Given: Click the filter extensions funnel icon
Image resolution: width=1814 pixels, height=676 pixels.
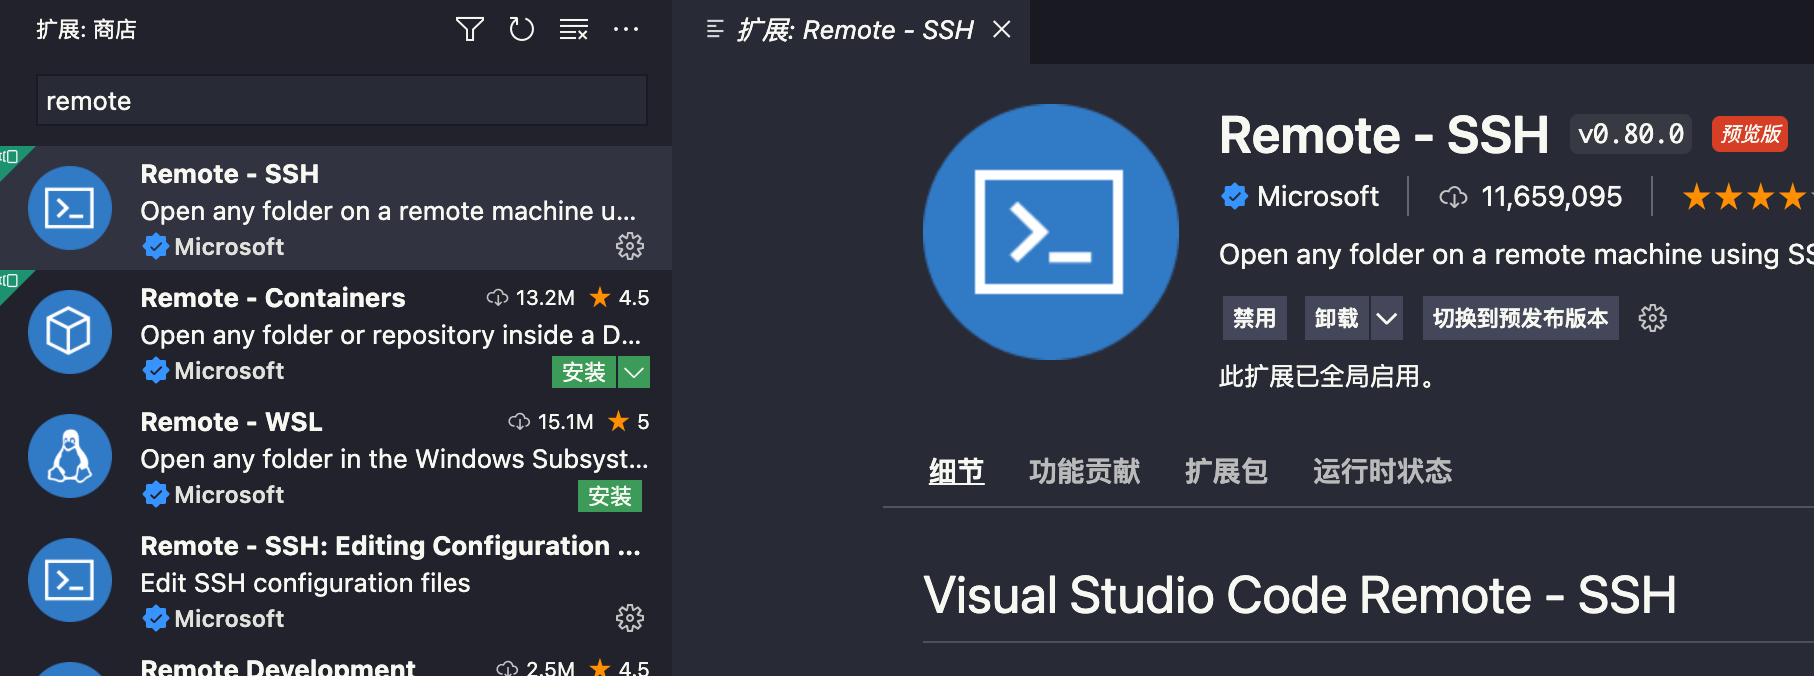Looking at the screenshot, I should [470, 30].
